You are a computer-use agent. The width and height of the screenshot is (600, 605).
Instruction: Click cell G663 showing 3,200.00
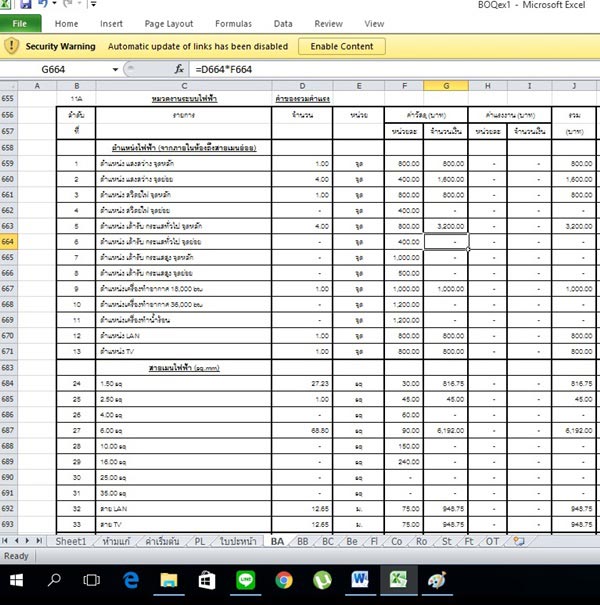point(446,226)
